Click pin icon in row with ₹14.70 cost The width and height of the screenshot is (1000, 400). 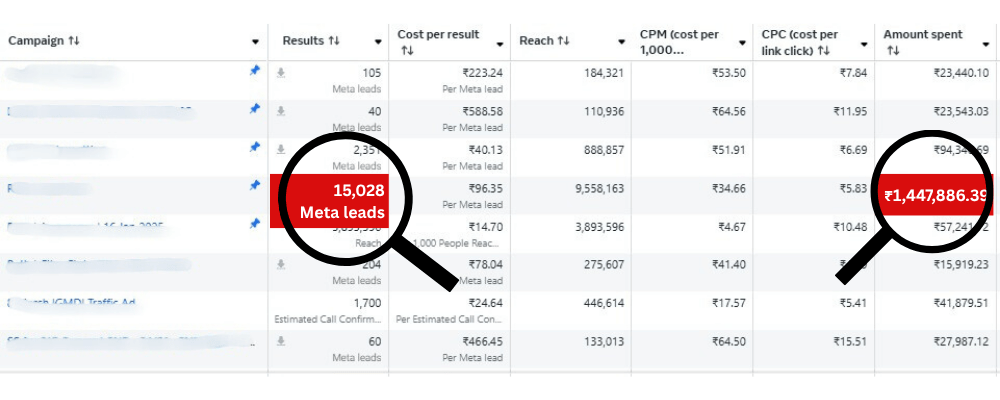[254, 224]
